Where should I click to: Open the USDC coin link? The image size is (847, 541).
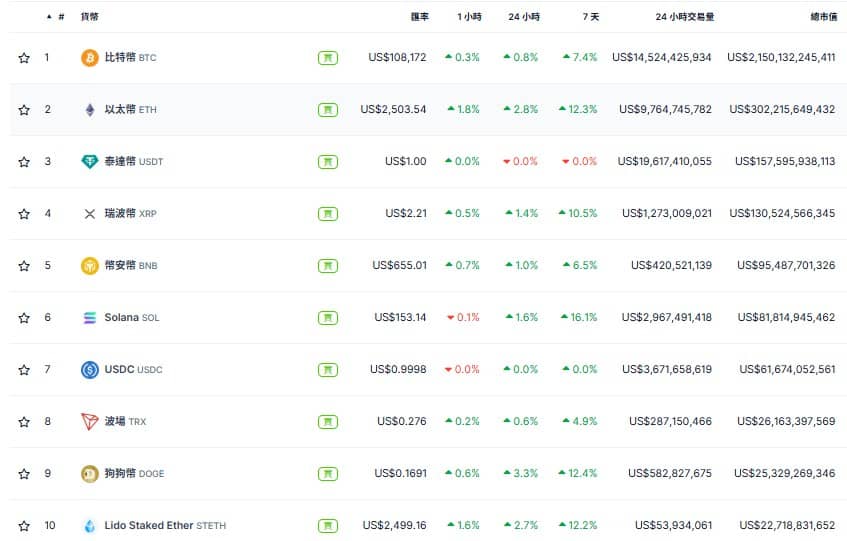click(x=133, y=370)
